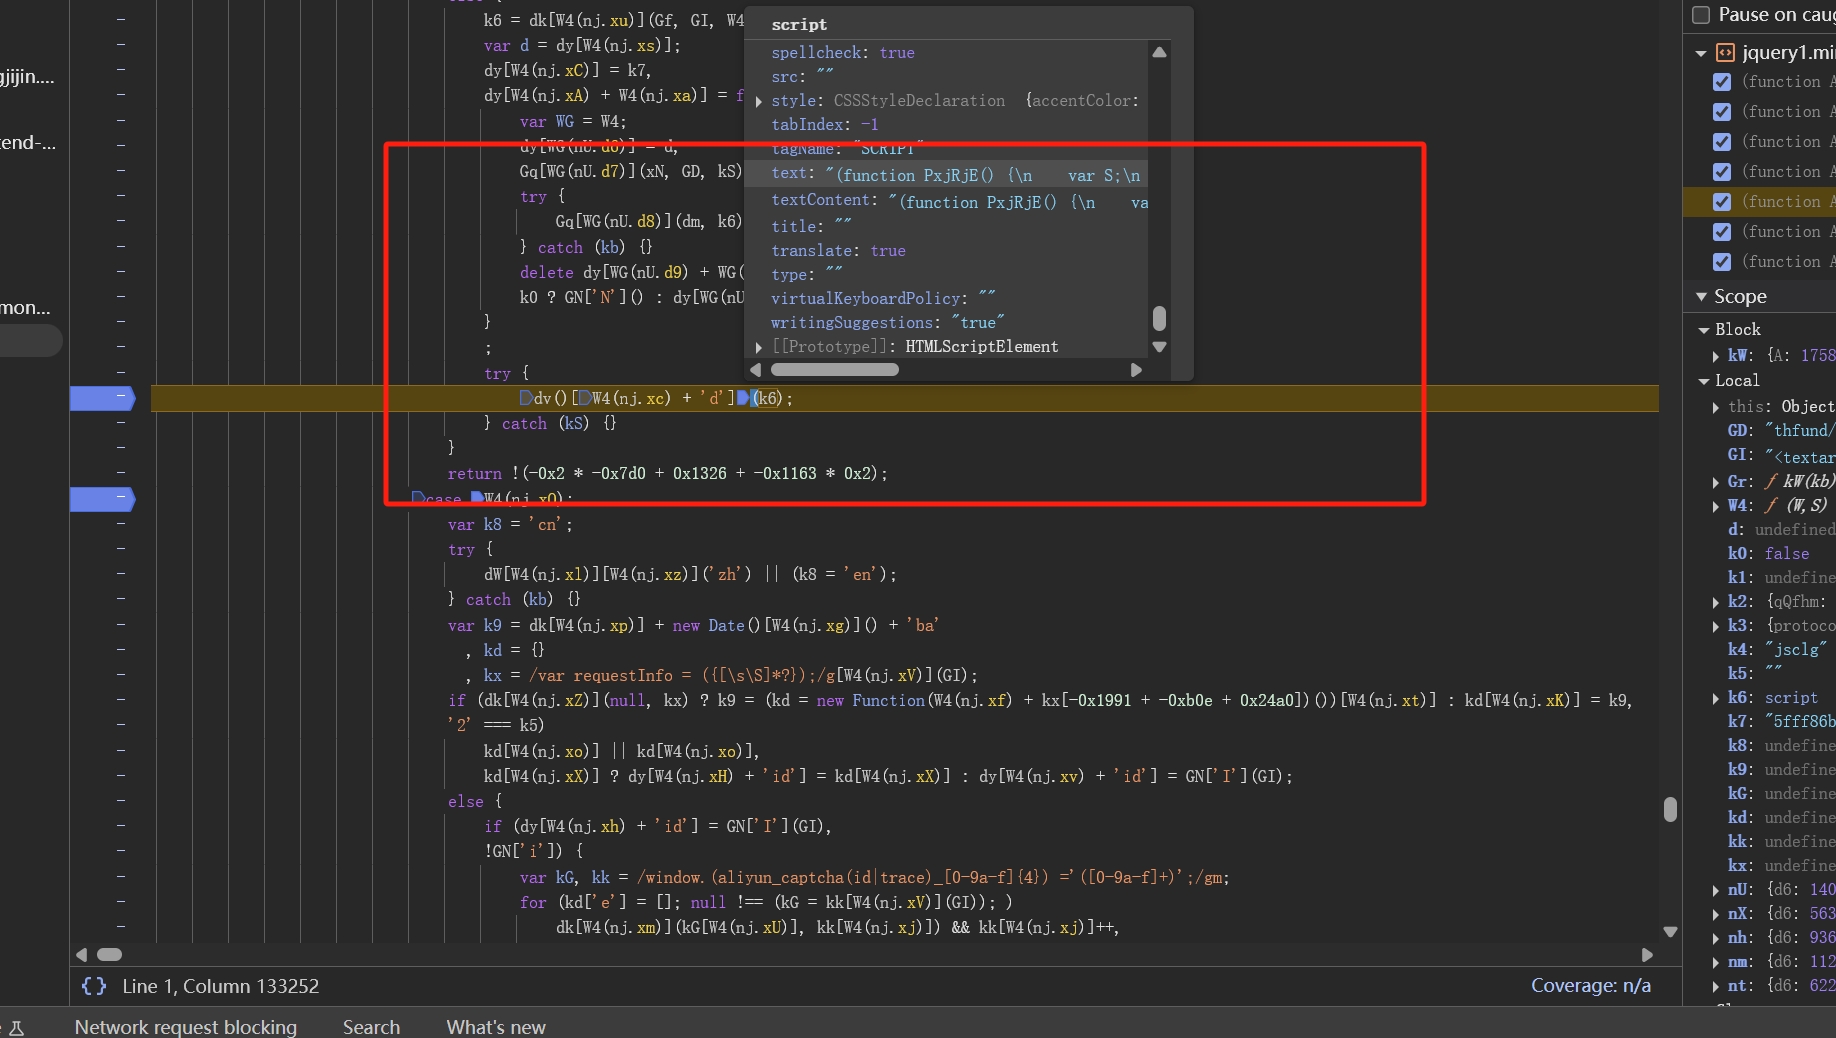Click the scroll-right arrow in the script tooltip
This screenshot has width=1836, height=1038.
[1136, 370]
